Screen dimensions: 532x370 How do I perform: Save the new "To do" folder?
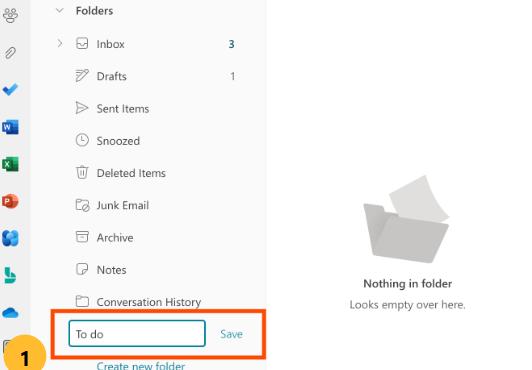pos(231,334)
